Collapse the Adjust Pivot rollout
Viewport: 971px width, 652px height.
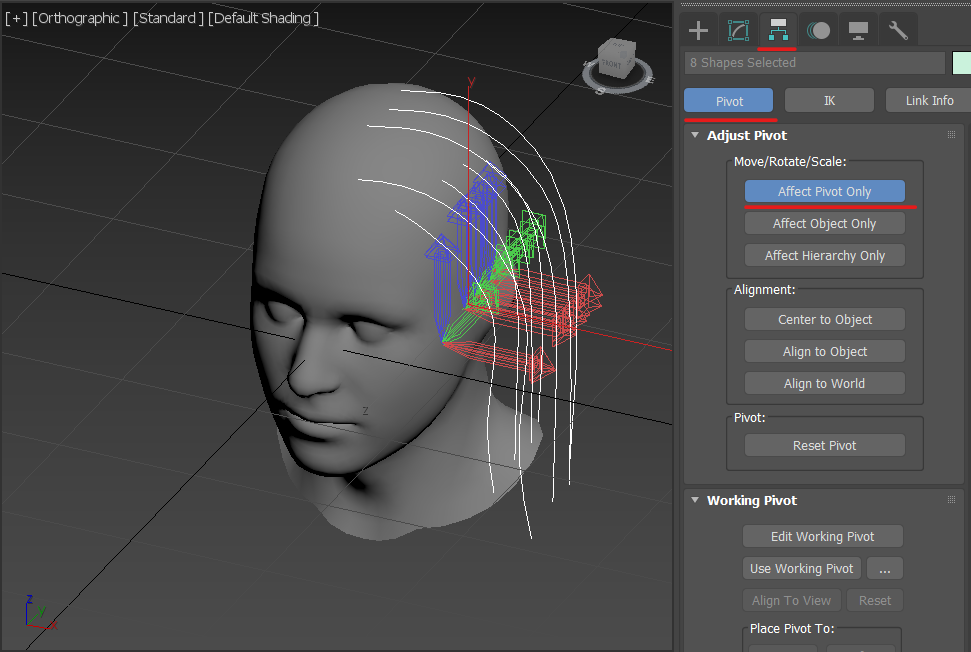click(746, 135)
